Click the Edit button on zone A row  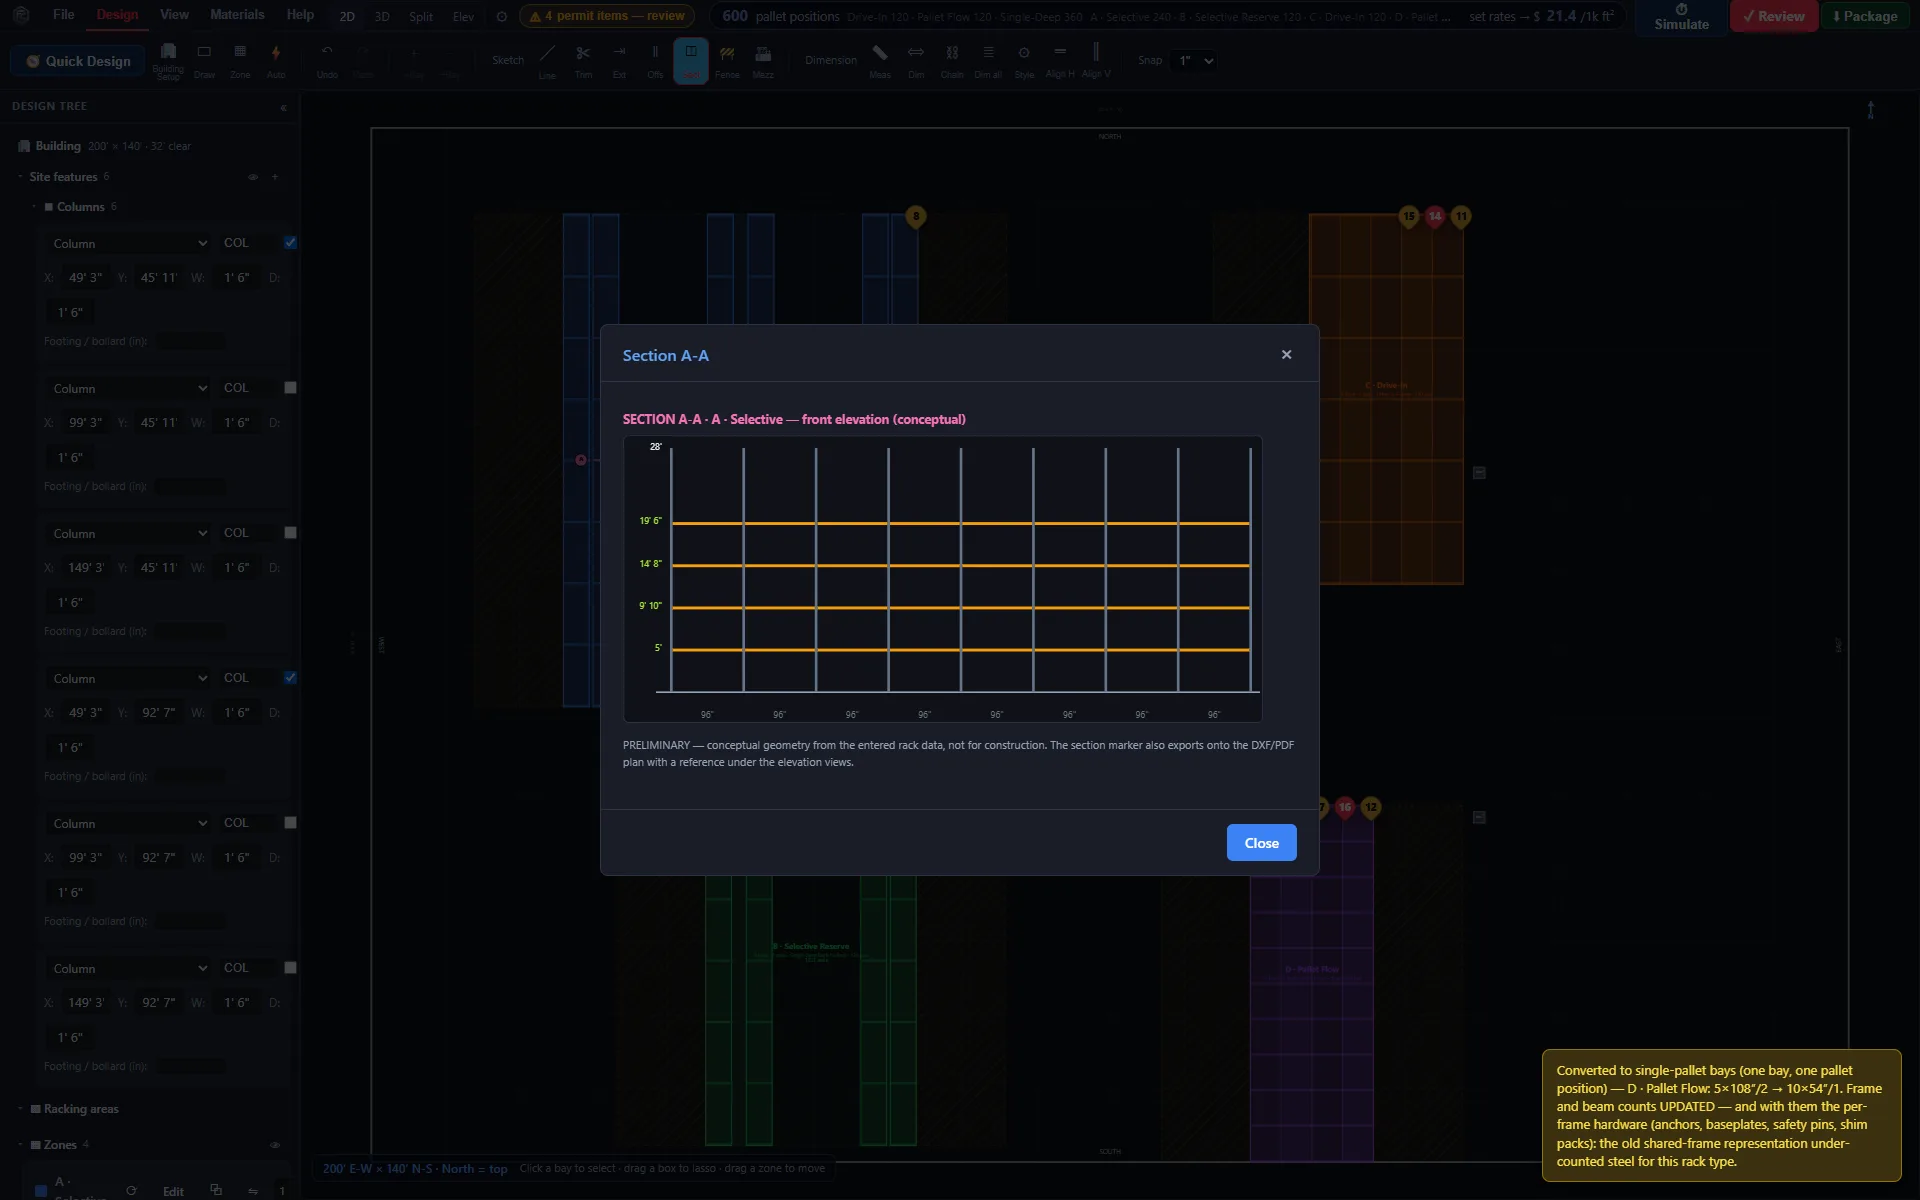click(173, 1191)
